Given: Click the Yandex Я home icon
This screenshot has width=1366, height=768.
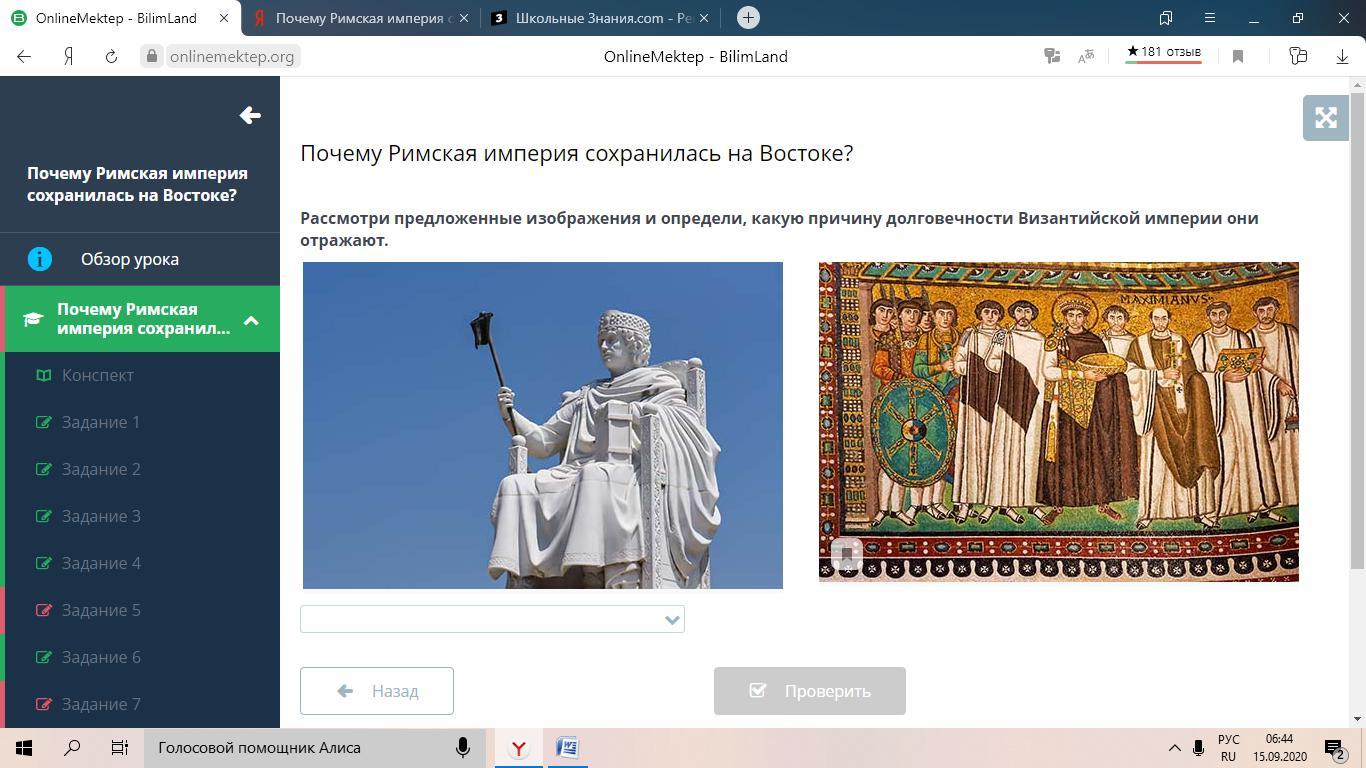Looking at the screenshot, I should (x=68, y=56).
